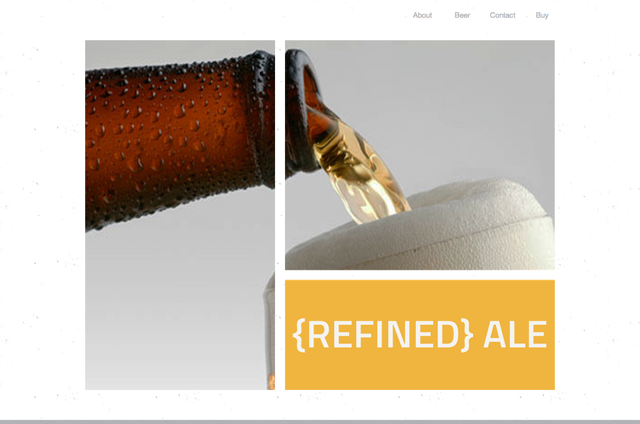Click the stream of beer being poured
This screenshot has width=640, height=424.
[359, 167]
